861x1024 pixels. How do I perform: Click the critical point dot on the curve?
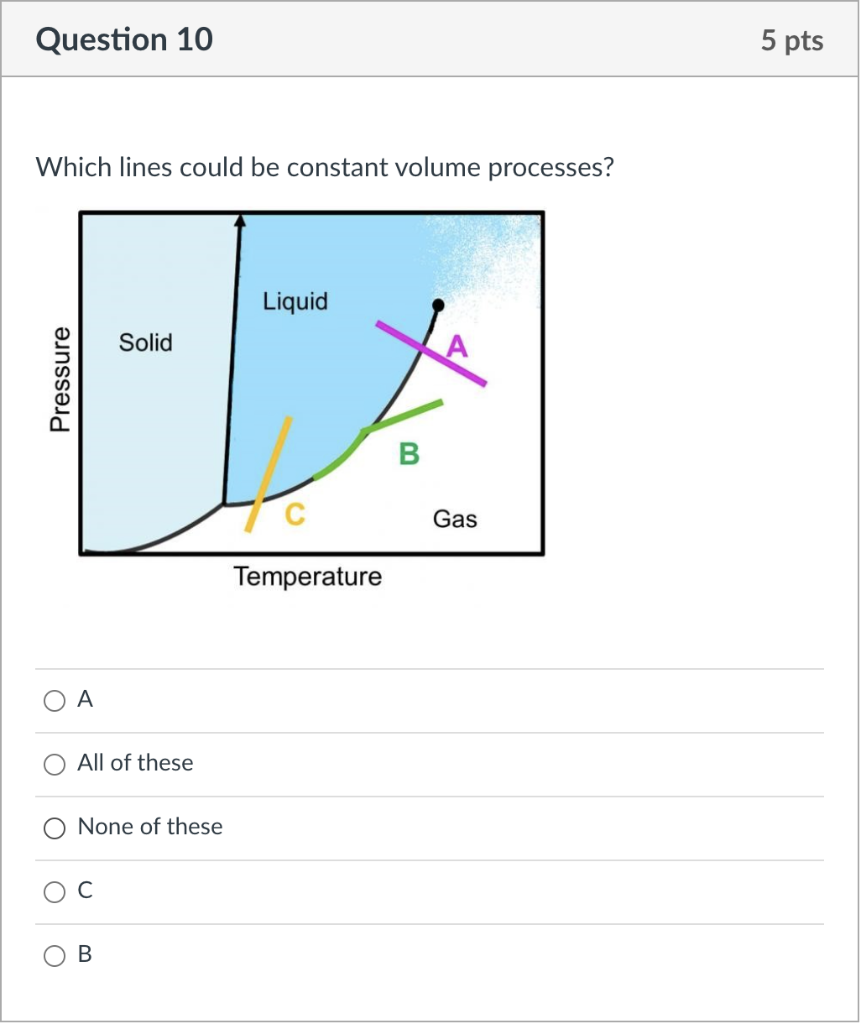(x=437, y=306)
